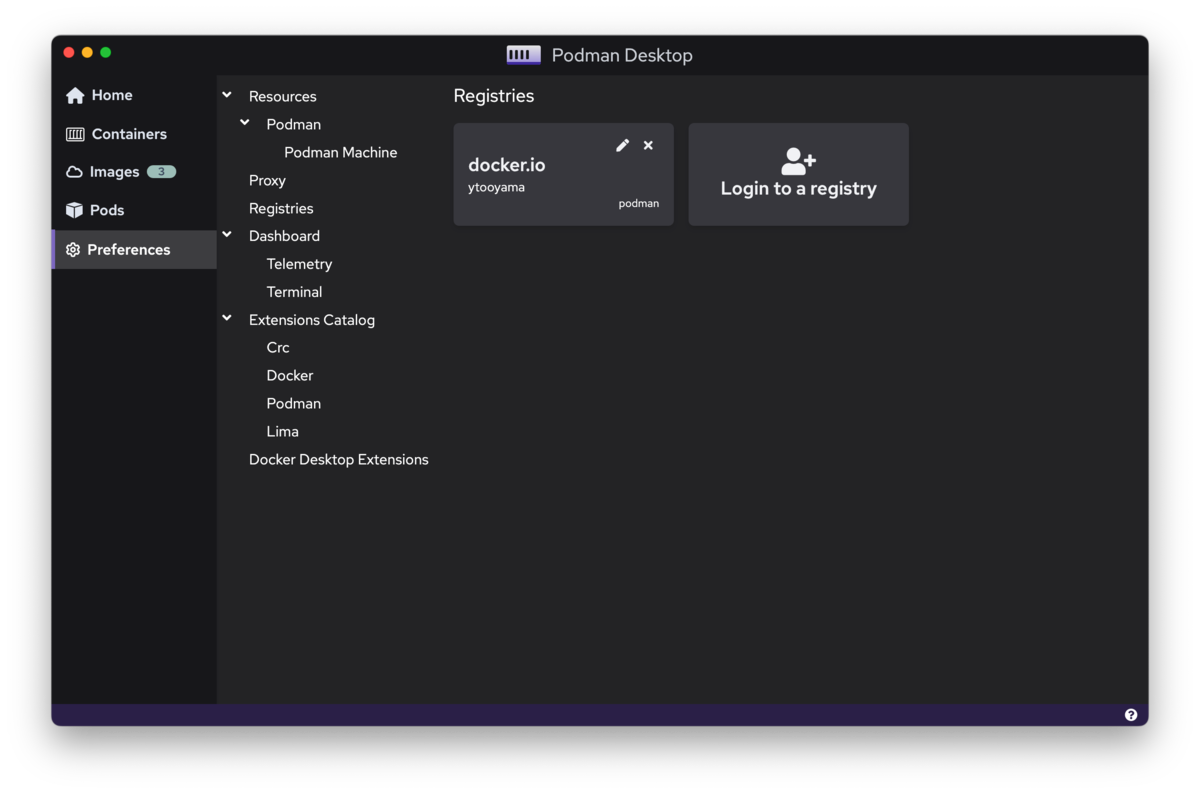Edit the docker.io registry with pencil icon
This screenshot has height=794, width=1200.
click(x=622, y=145)
